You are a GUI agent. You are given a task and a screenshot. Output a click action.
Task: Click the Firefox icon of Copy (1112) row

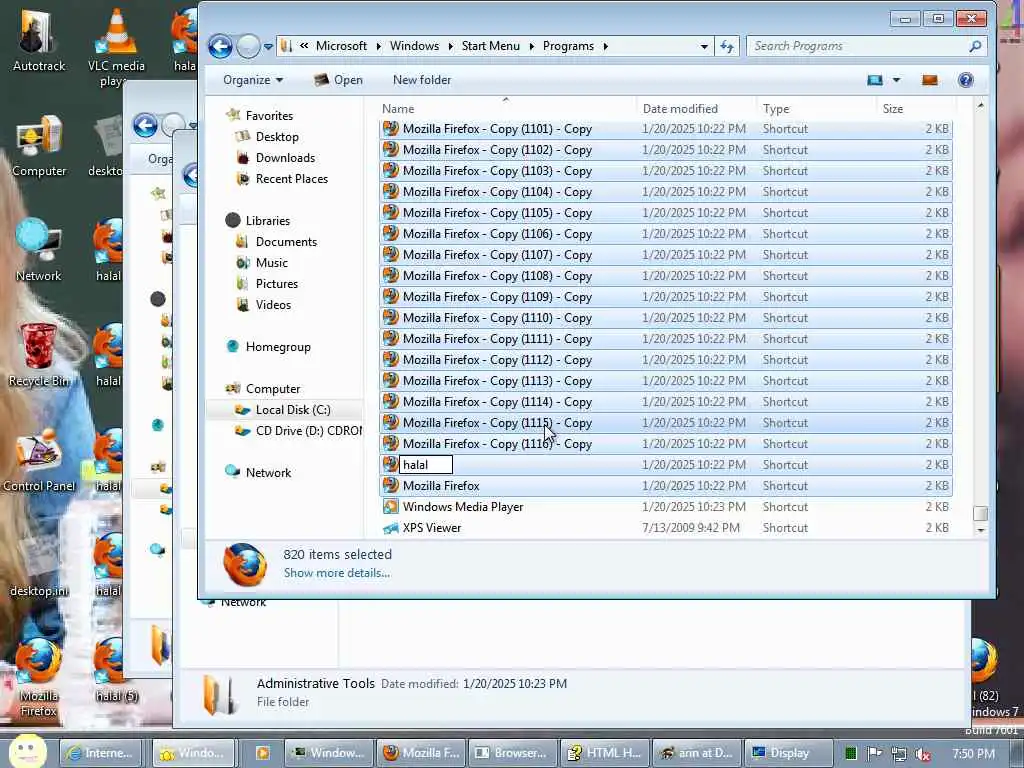point(391,359)
